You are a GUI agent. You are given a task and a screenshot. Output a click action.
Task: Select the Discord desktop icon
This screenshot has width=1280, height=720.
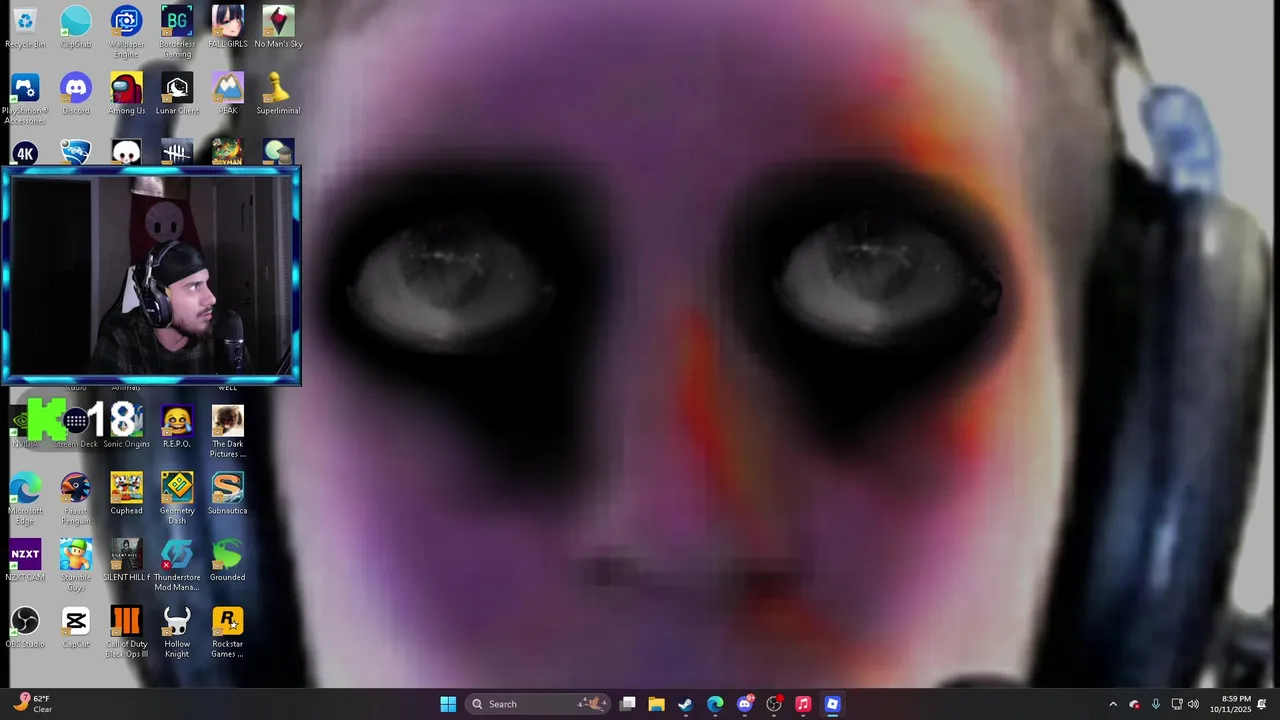coord(76,94)
